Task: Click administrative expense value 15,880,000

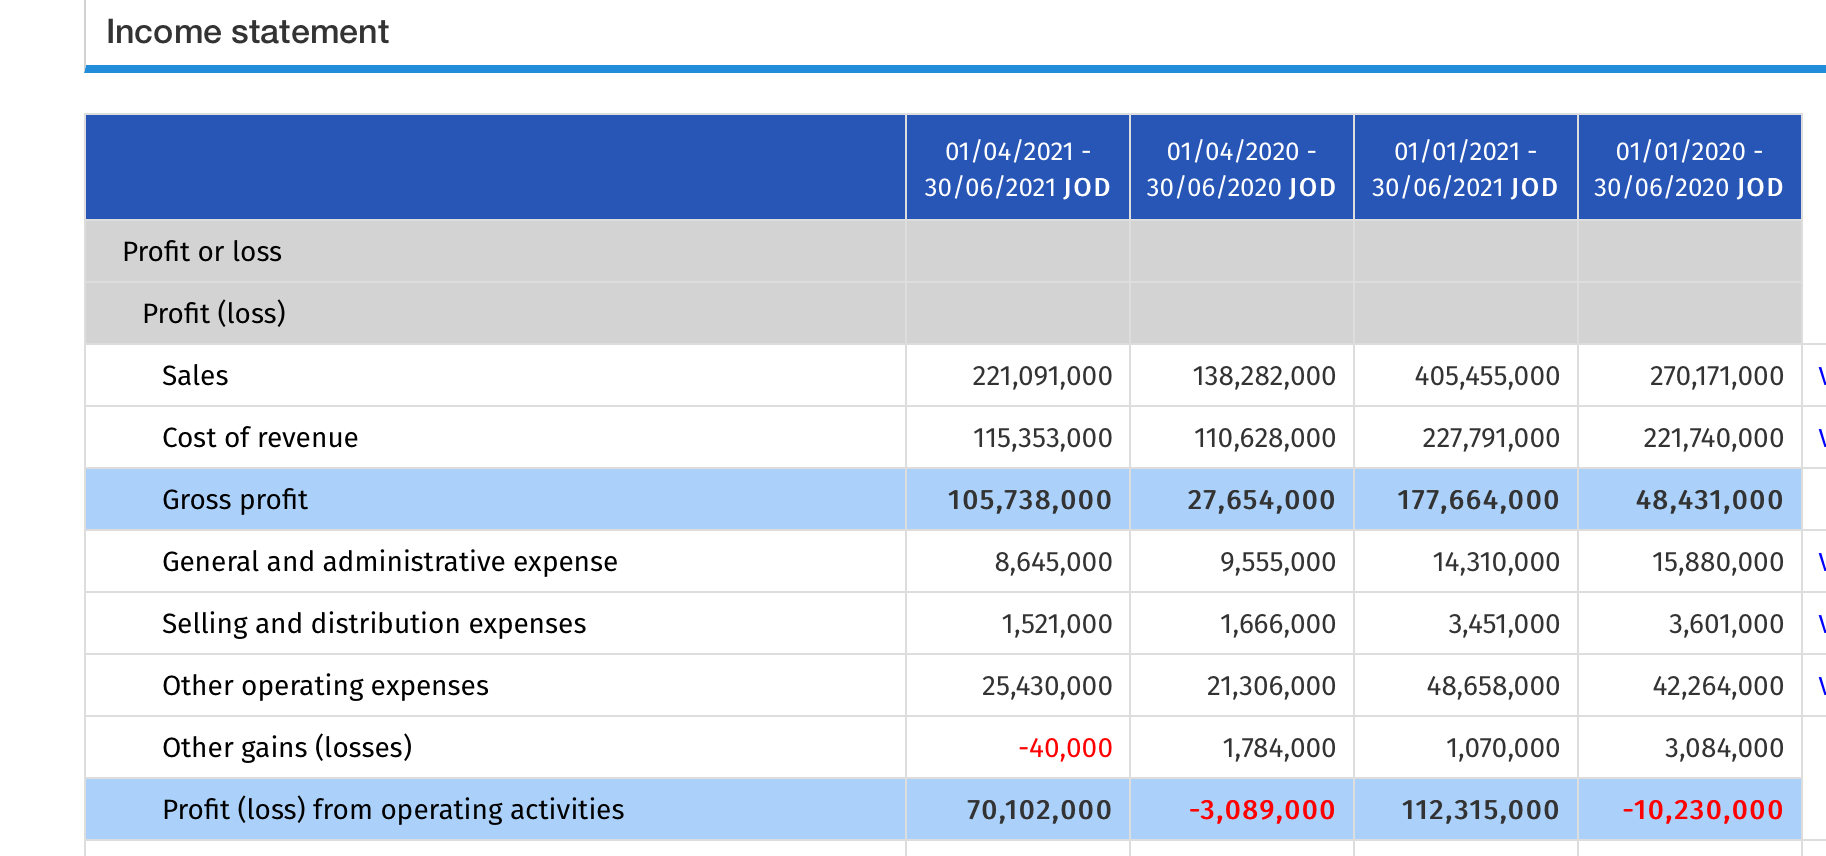Action: [x=1718, y=562]
